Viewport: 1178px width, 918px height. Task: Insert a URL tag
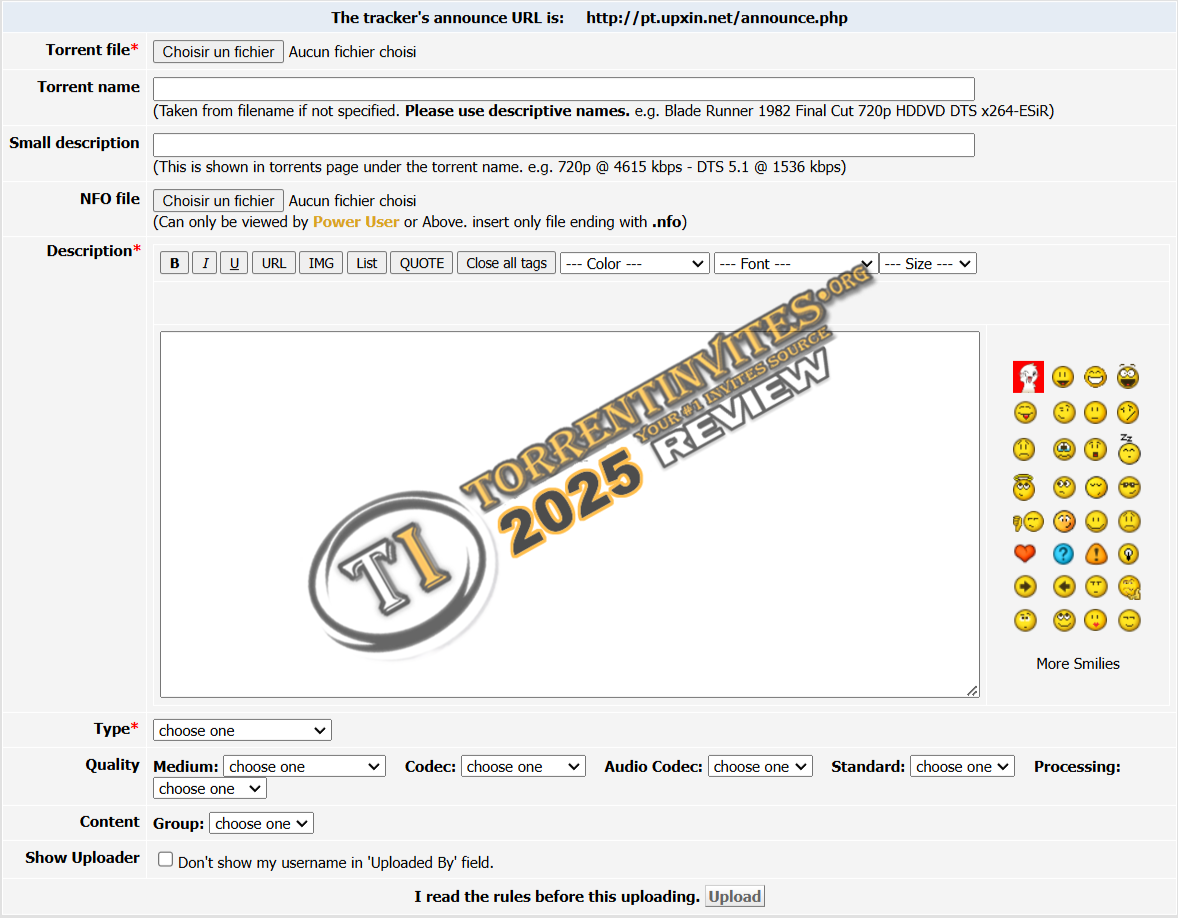pyautogui.click(x=273, y=263)
